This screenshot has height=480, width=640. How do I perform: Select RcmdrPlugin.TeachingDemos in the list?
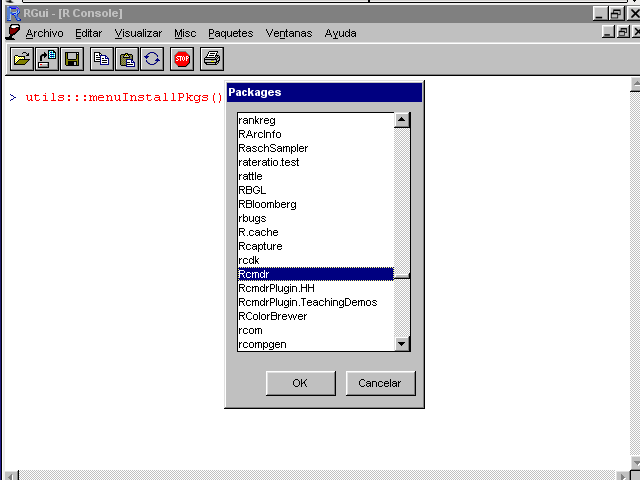point(307,302)
